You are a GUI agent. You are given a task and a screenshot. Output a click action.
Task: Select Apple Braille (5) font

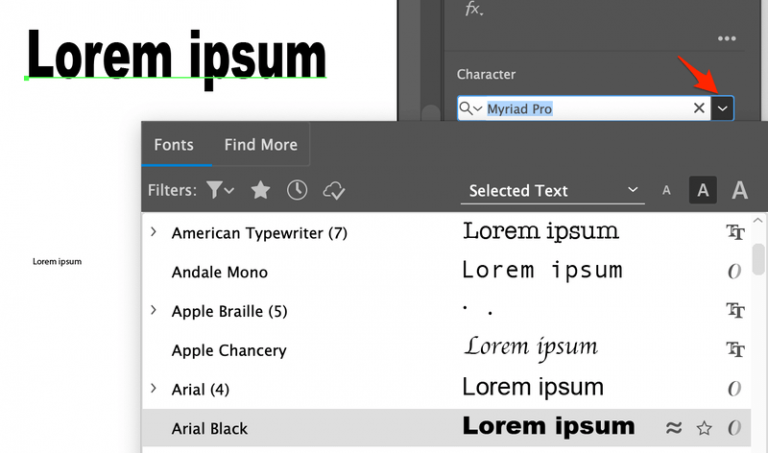point(229,311)
